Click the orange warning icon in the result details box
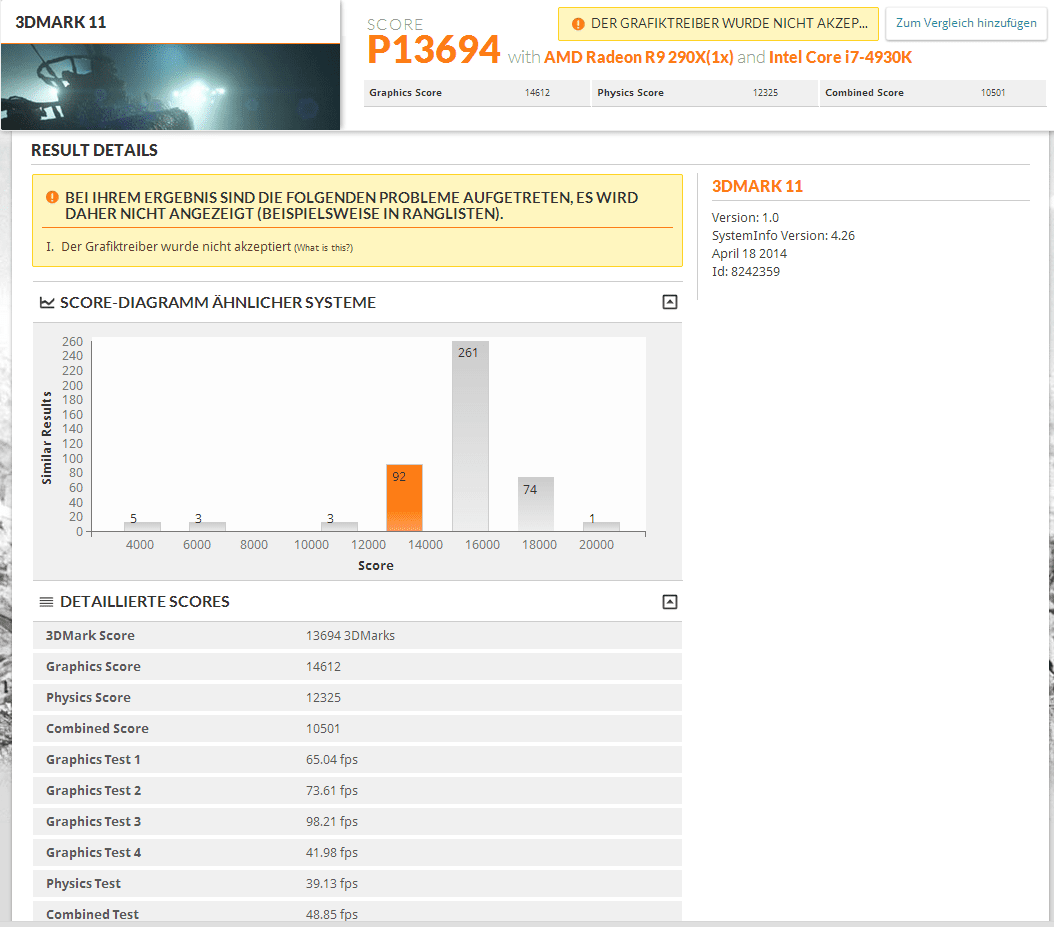The width and height of the screenshot is (1054, 927). (x=52, y=198)
